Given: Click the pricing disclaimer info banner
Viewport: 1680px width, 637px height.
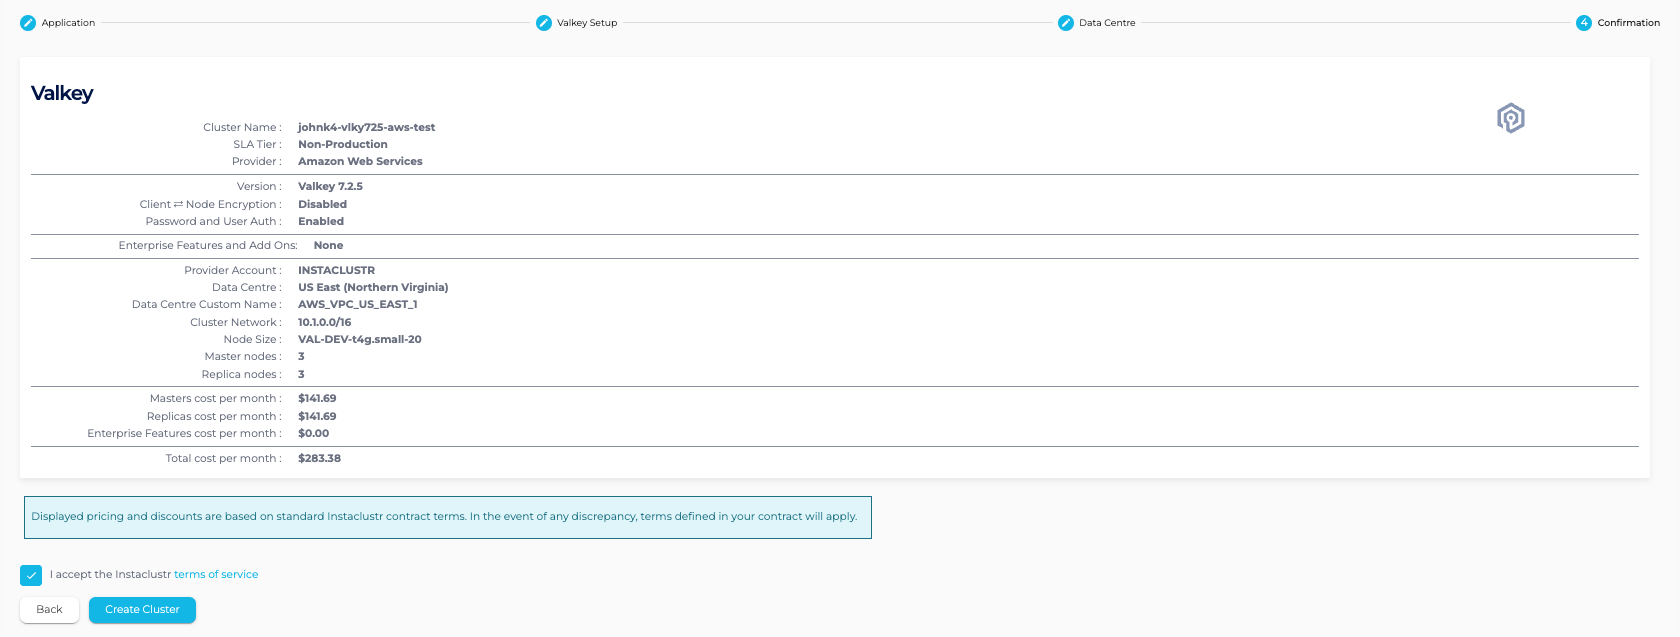Looking at the screenshot, I should [x=447, y=517].
